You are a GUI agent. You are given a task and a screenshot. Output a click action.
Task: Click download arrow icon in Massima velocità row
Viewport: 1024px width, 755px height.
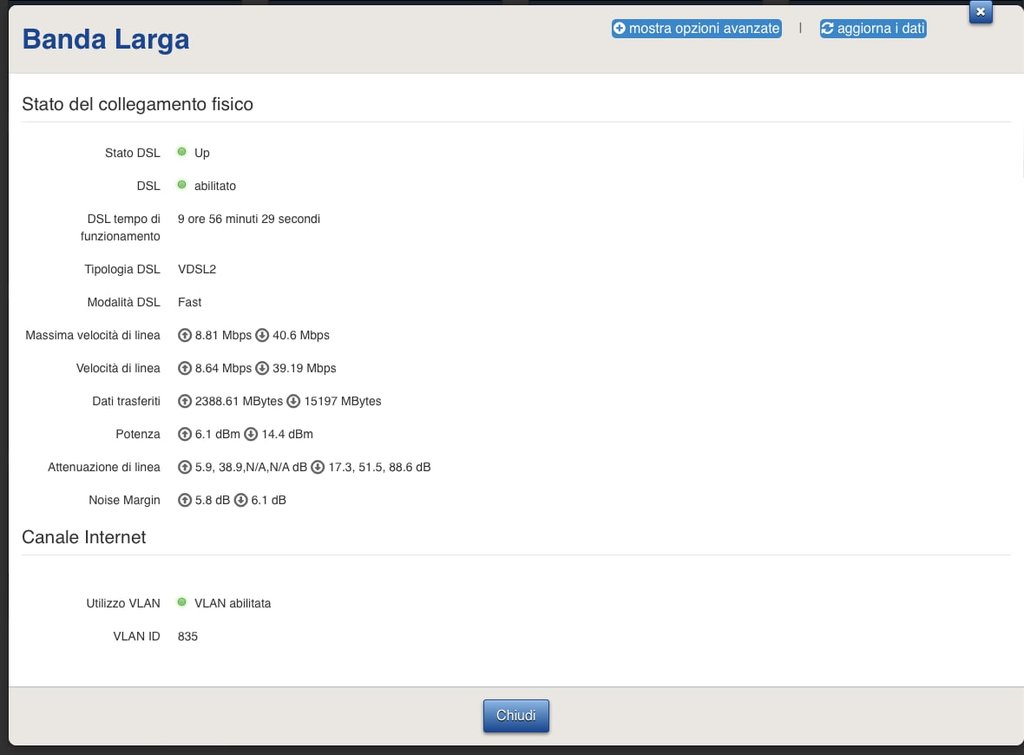coord(262,335)
